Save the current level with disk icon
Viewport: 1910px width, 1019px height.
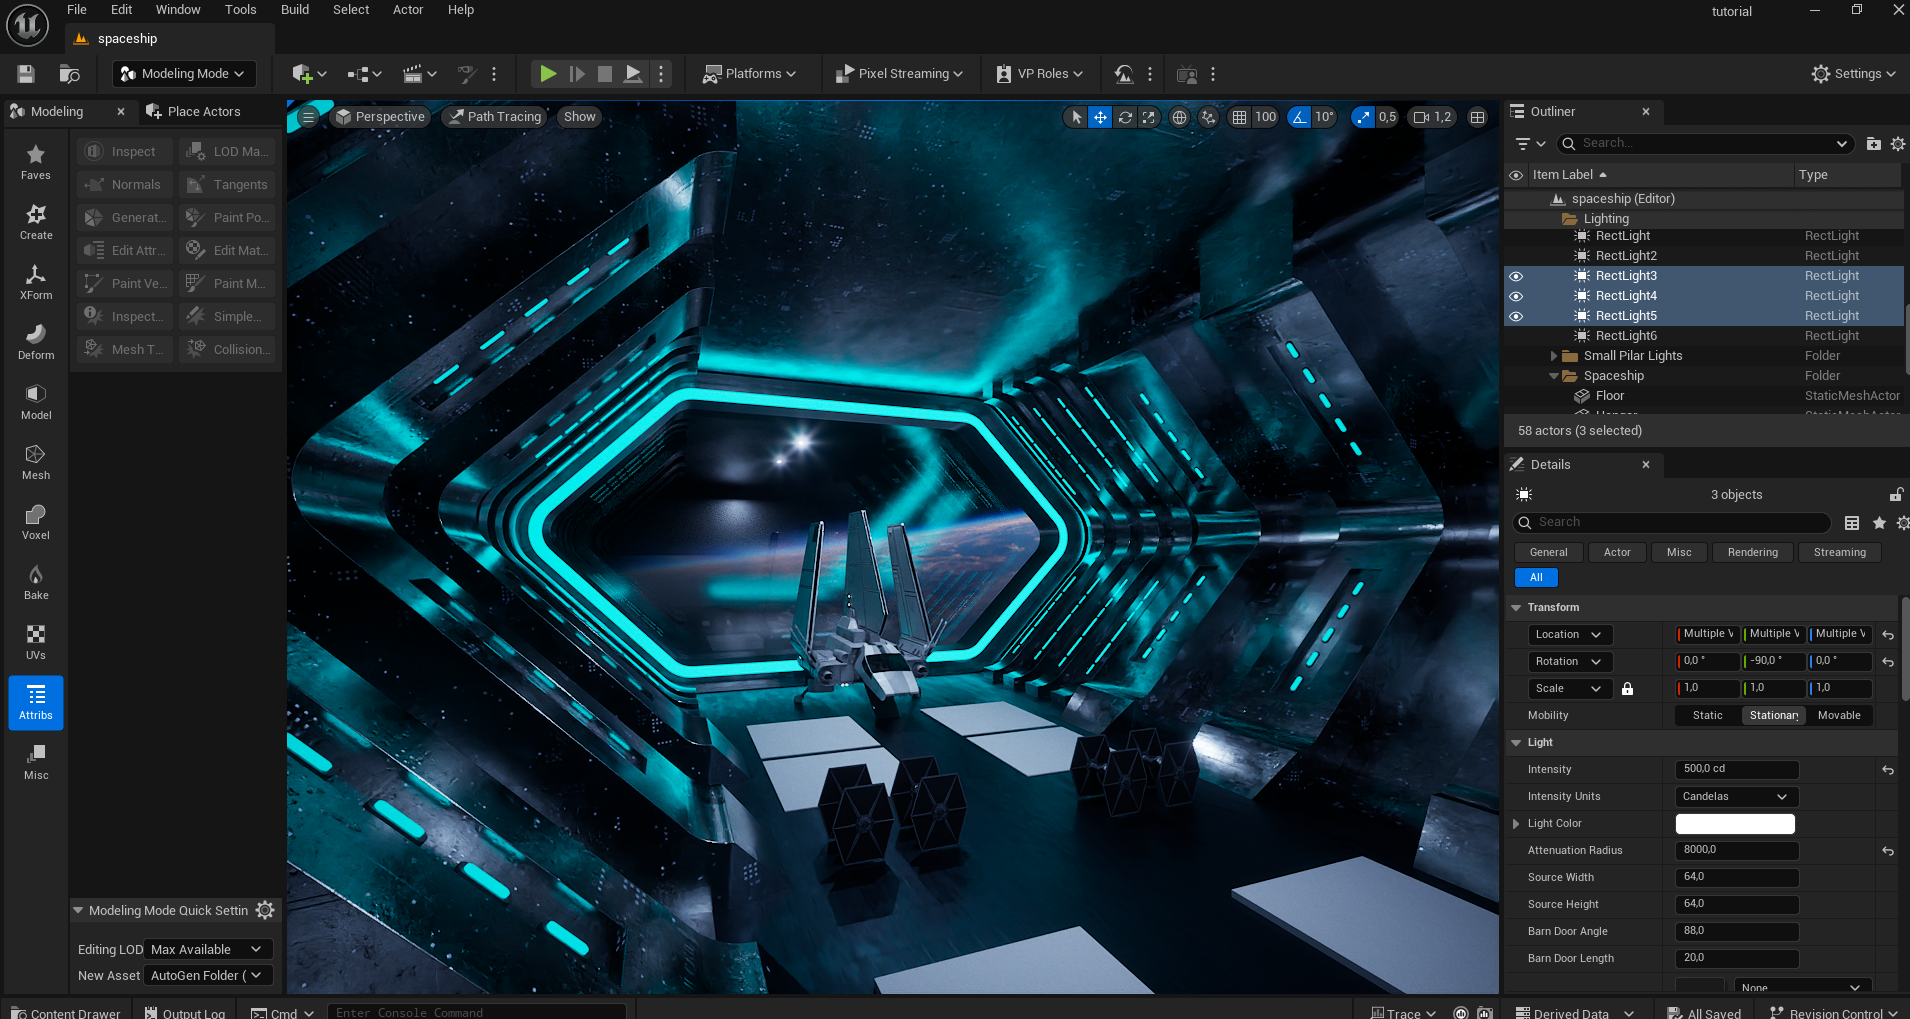[26, 74]
